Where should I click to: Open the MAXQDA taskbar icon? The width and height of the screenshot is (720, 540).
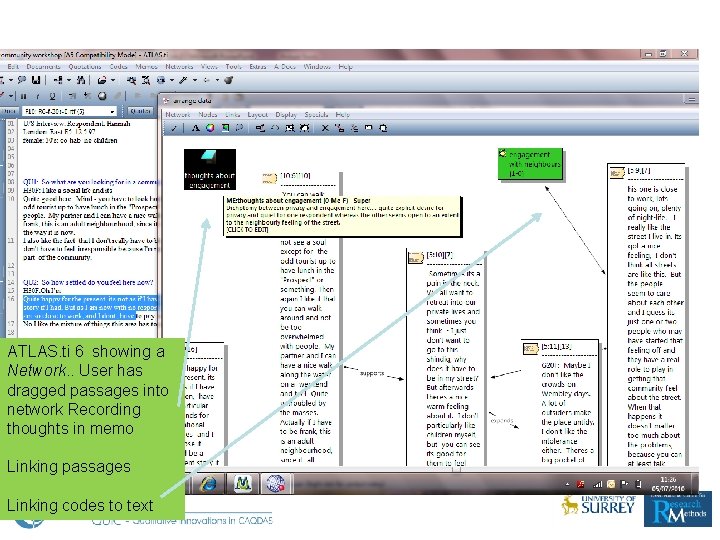coord(242,484)
